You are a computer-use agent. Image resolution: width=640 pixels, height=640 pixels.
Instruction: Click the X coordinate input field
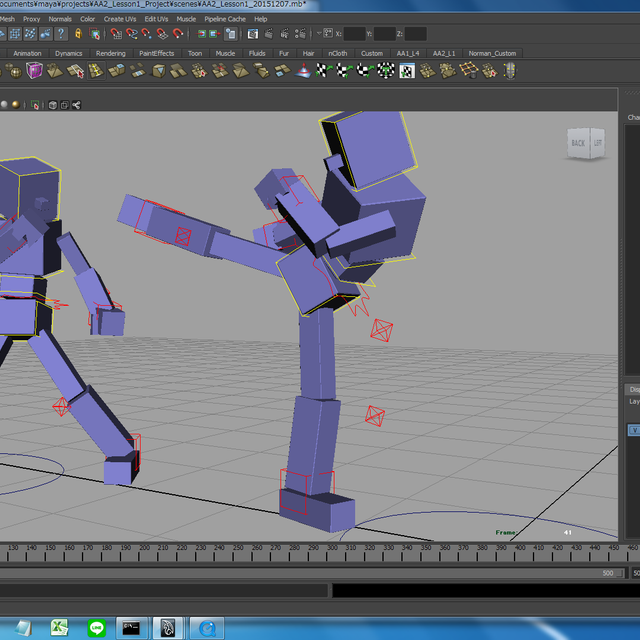pyautogui.click(x=354, y=34)
